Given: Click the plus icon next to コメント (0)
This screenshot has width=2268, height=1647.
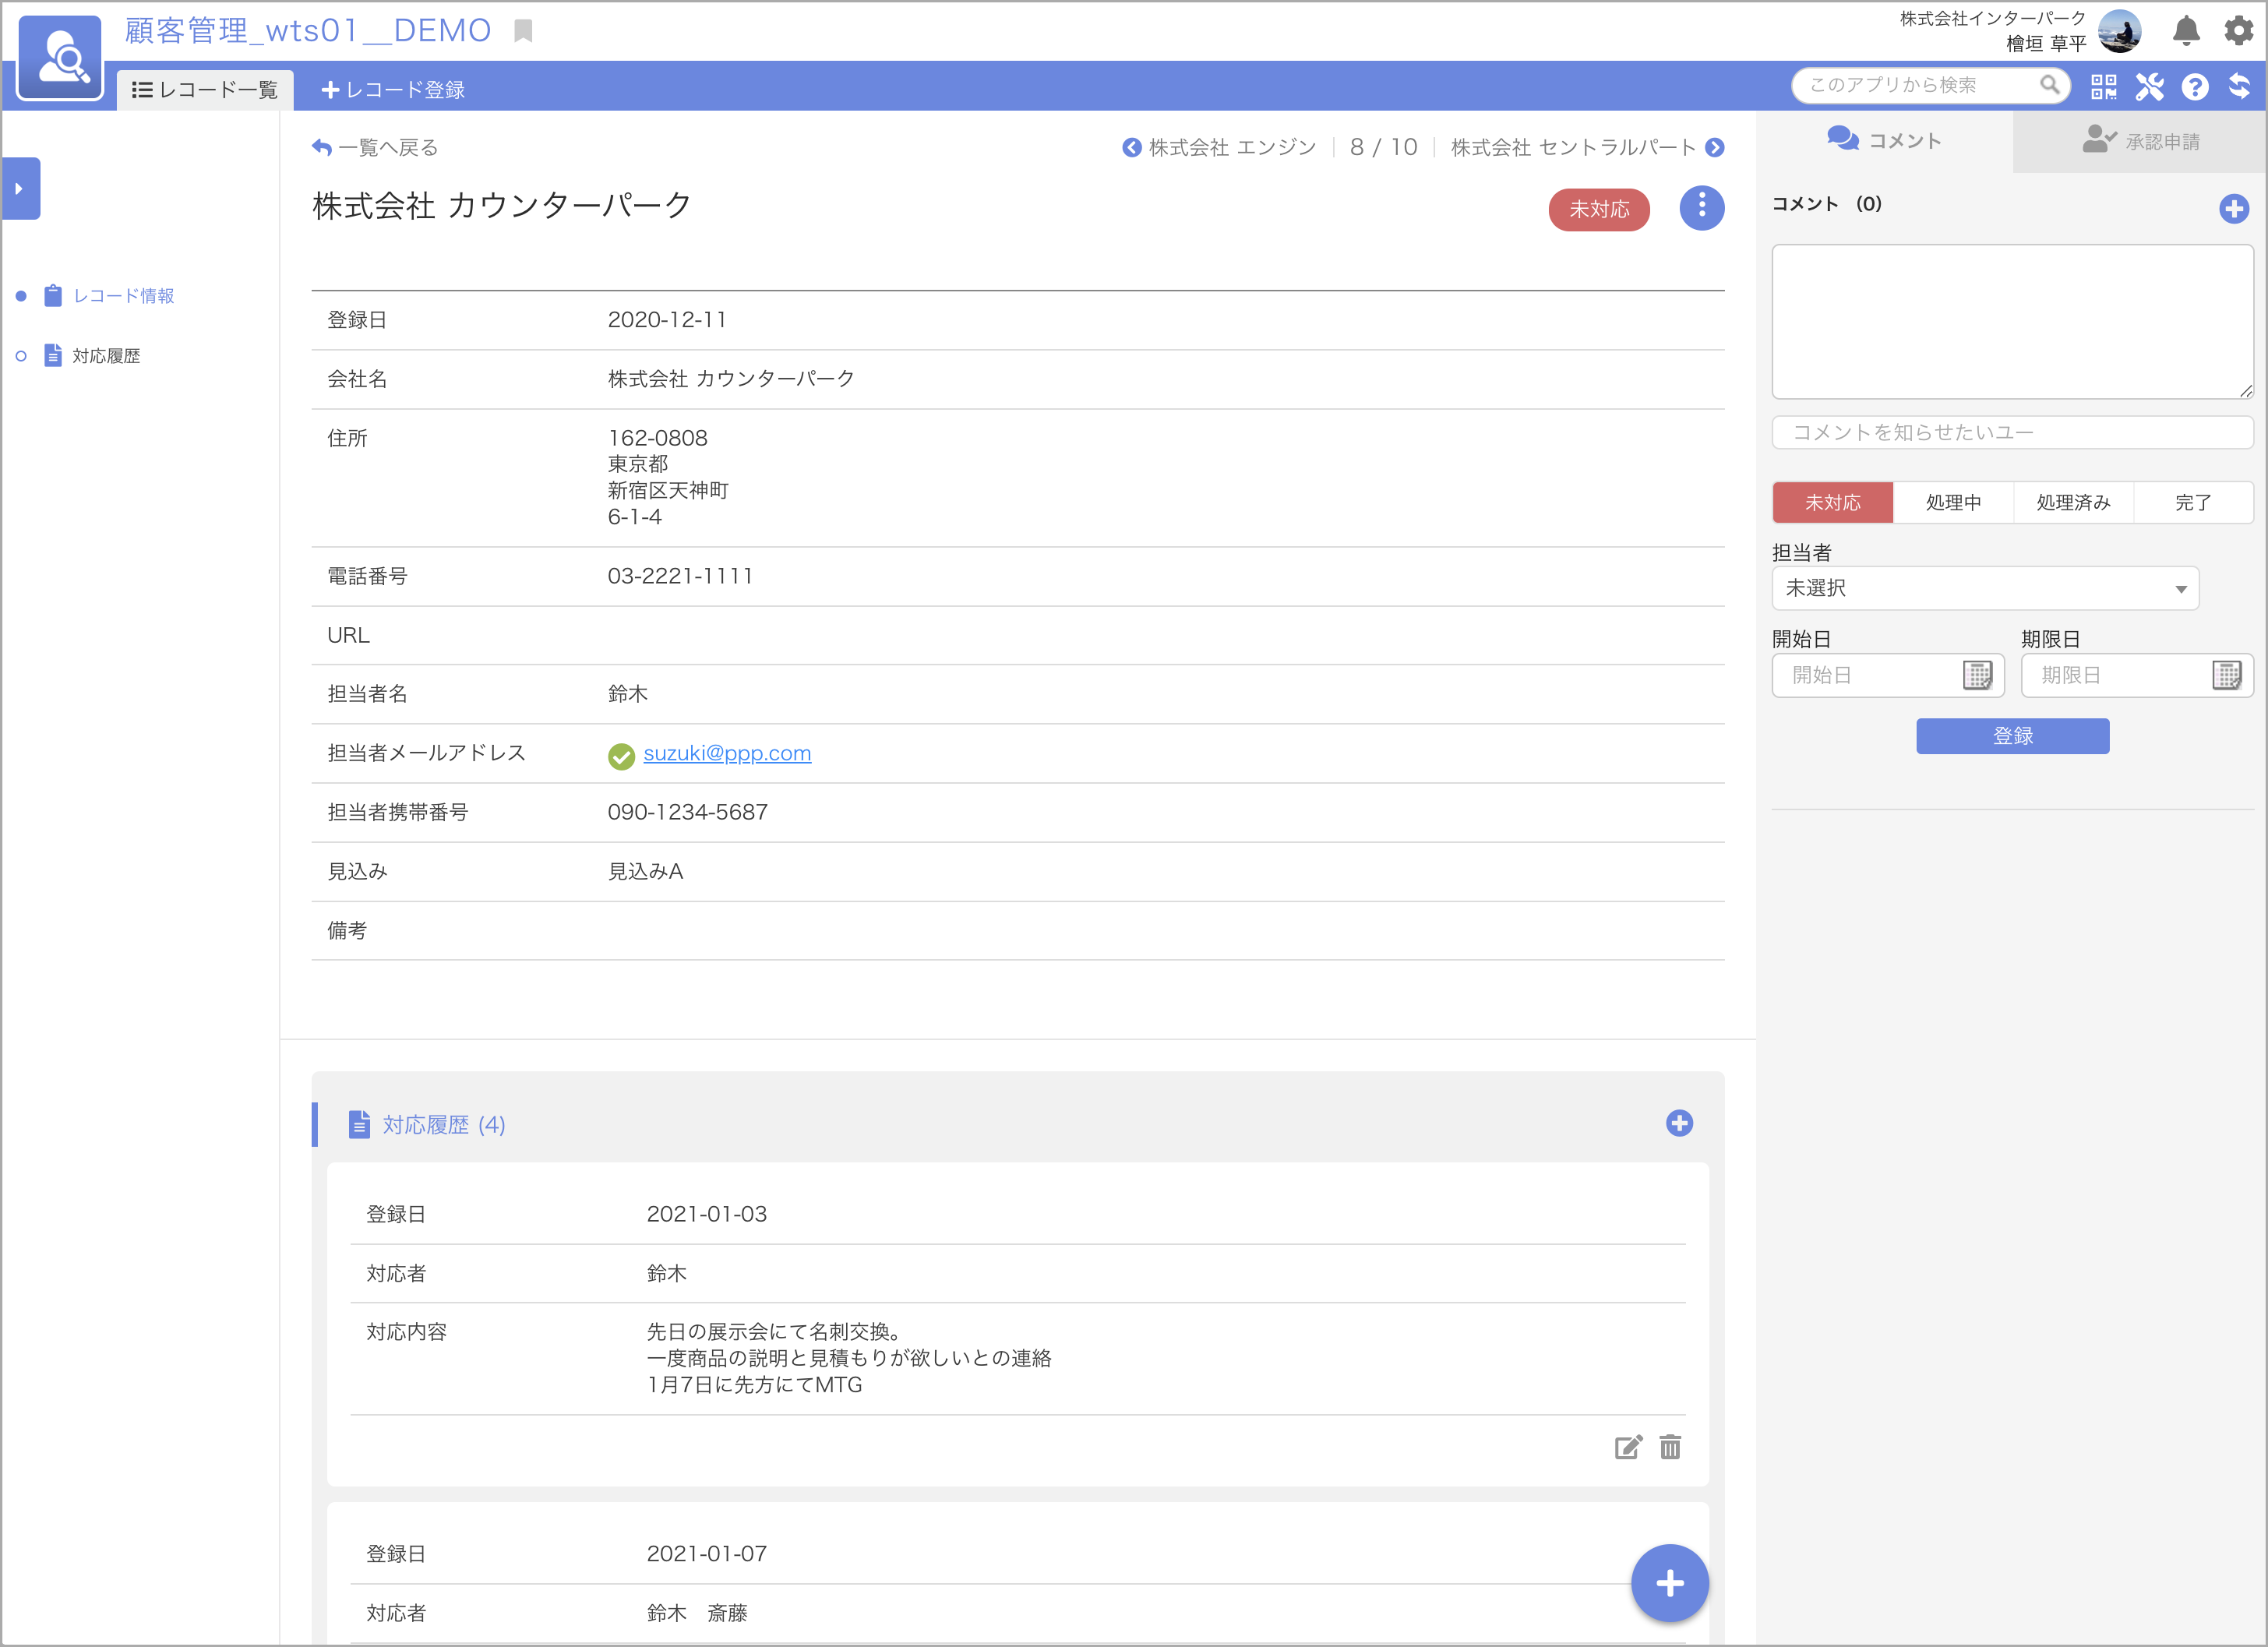Looking at the screenshot, I should [x=2233, y=209].
